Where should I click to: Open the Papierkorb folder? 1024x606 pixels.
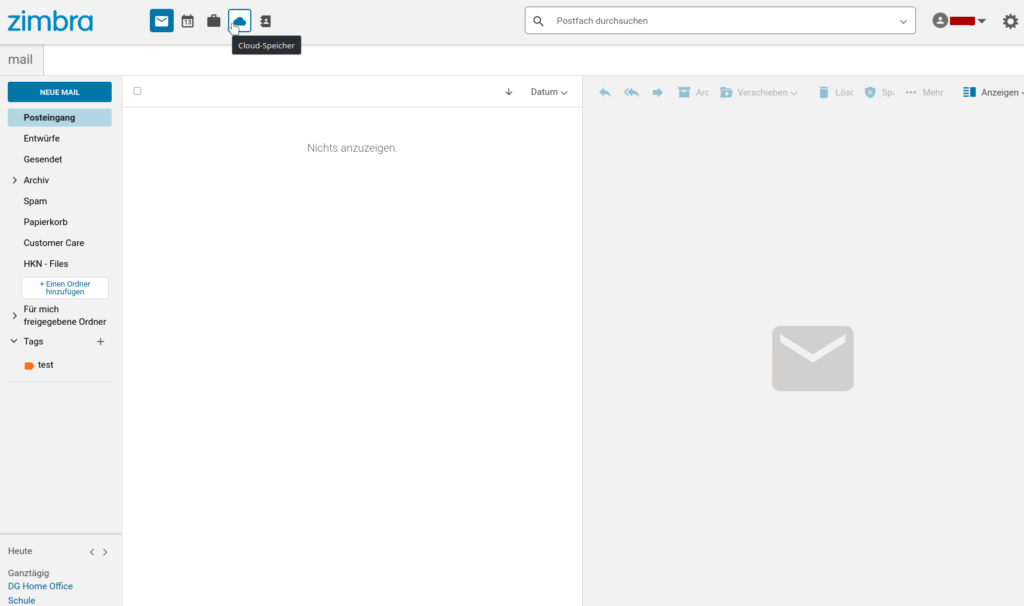click(x=46, y=222)
